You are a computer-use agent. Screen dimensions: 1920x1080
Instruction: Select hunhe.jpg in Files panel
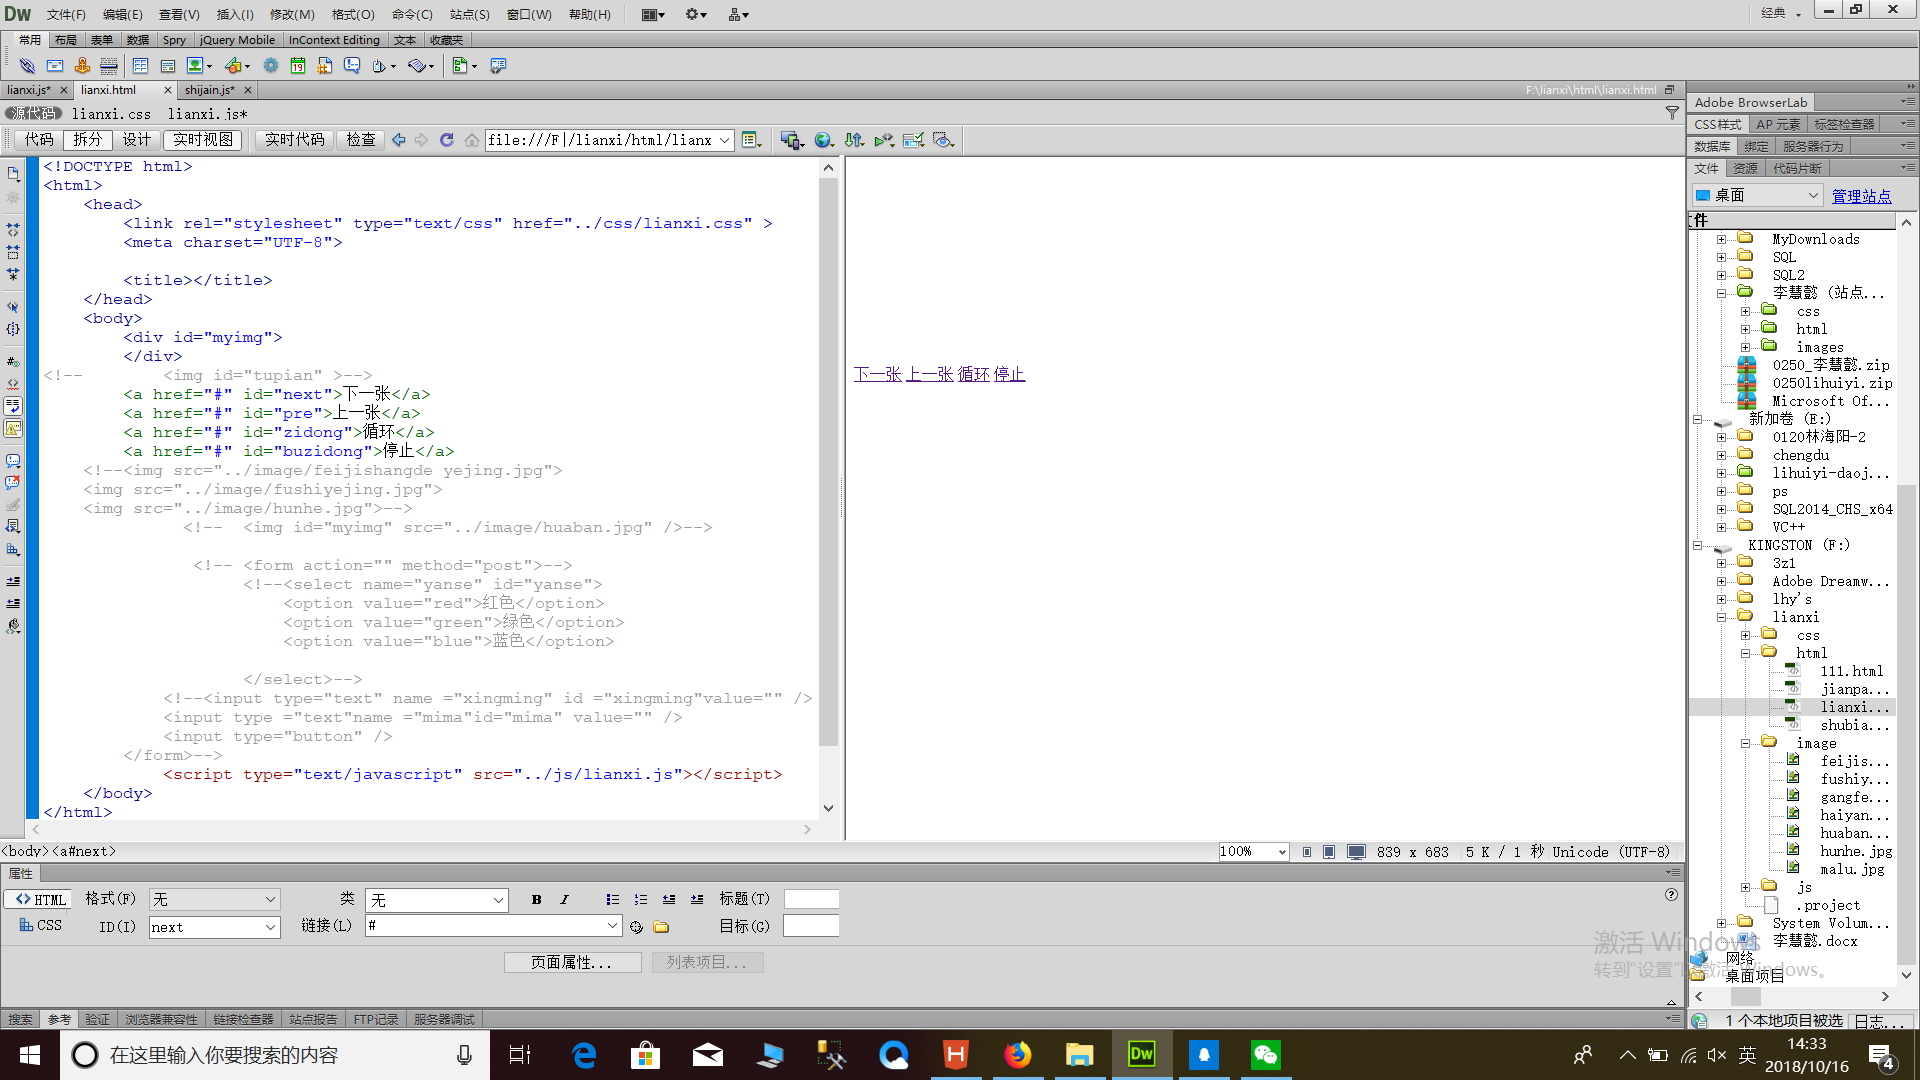click(1856, 852)
